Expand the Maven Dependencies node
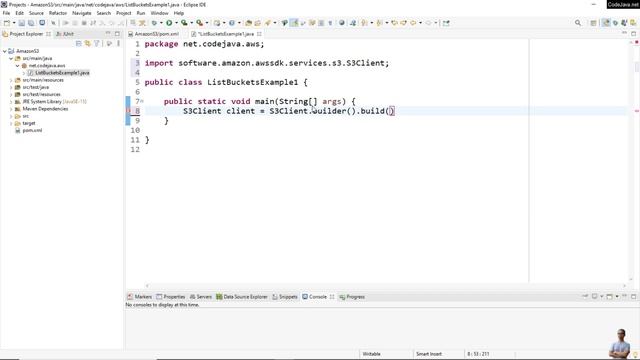Screen dimensions: 640x360 coord(11,109)
